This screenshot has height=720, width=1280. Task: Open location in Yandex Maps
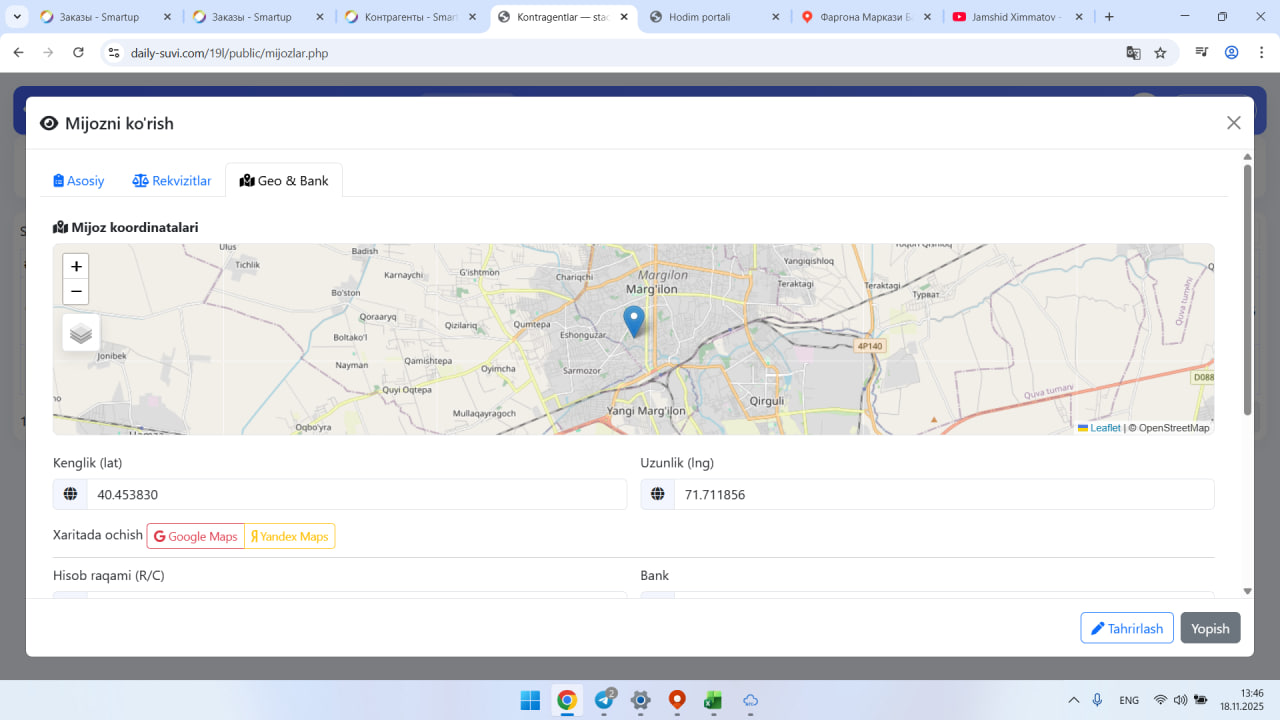[x=290, y=537]
